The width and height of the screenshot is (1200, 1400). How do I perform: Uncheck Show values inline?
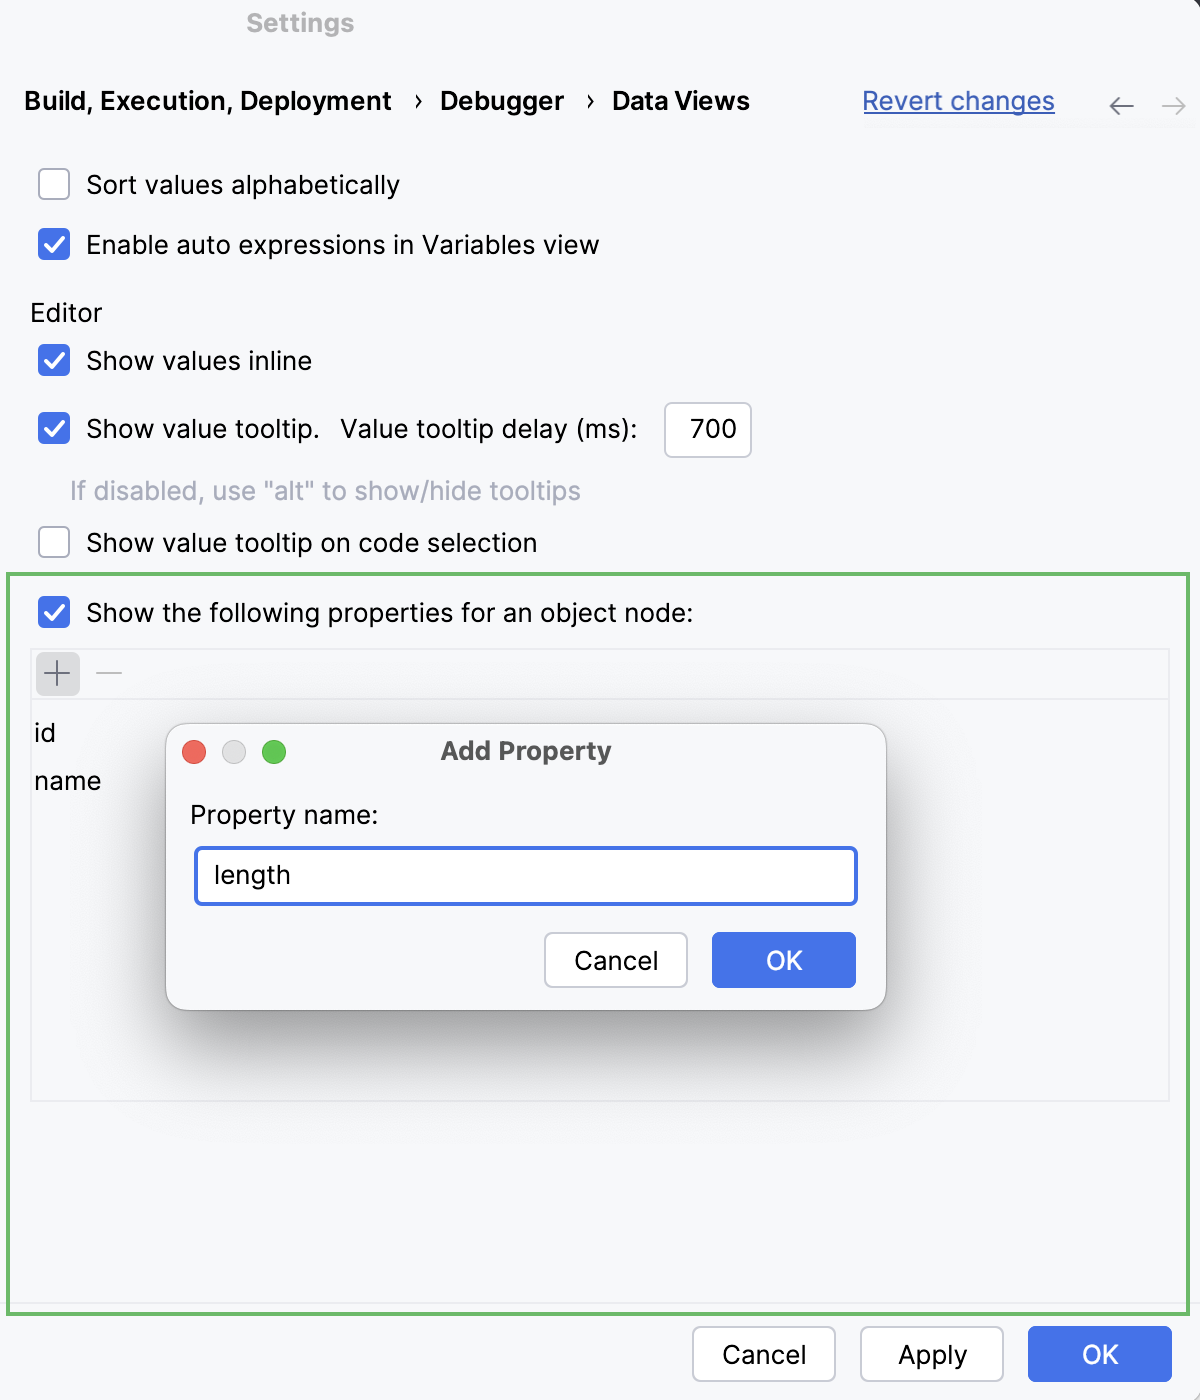point(54,361)
